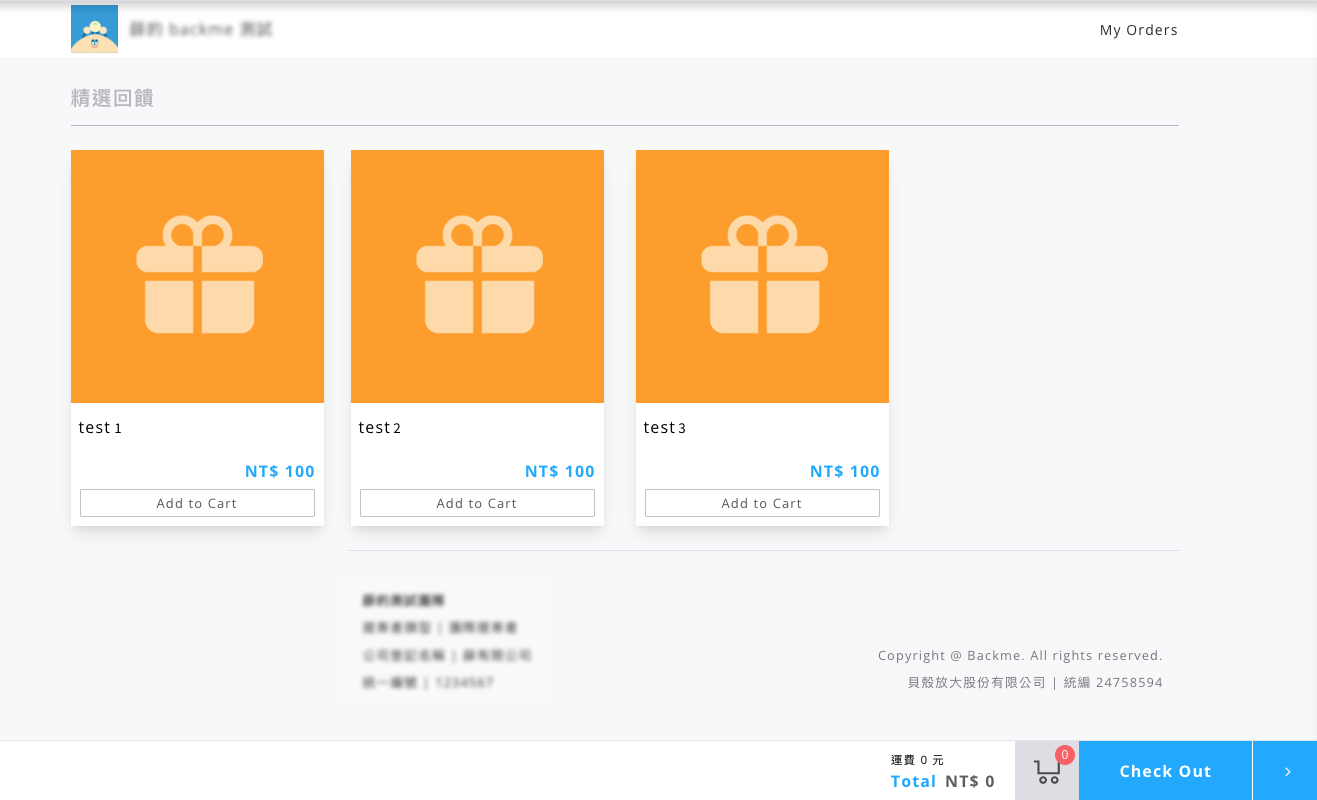This screenshot has width=1317, height=800.
Task: Click the gift icon for test2
Action: [x=479, y=275]
